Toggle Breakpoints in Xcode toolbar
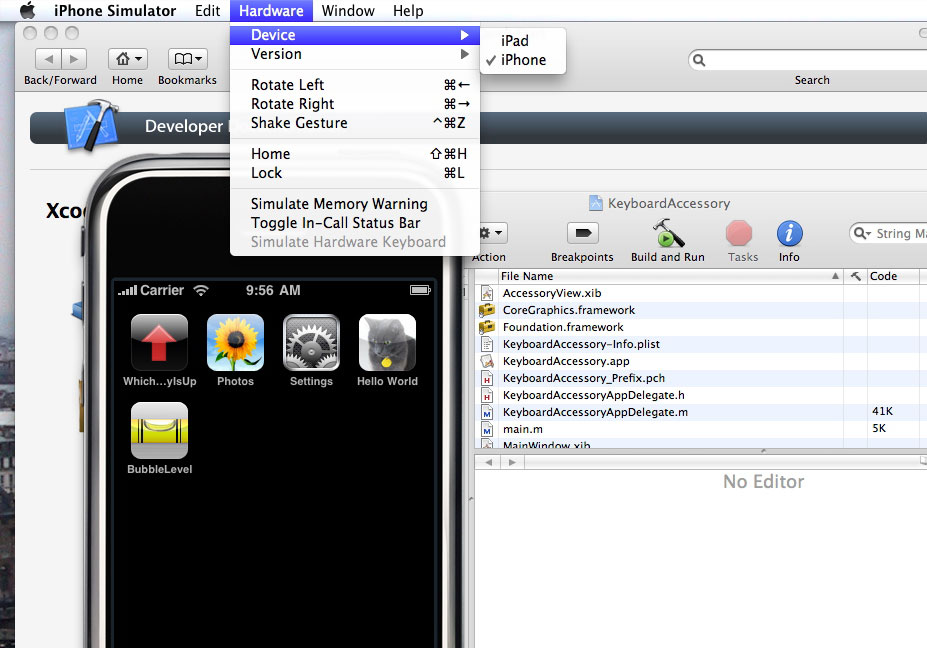Viewport: 927px width, 648px height. click(x=583, y=233)
